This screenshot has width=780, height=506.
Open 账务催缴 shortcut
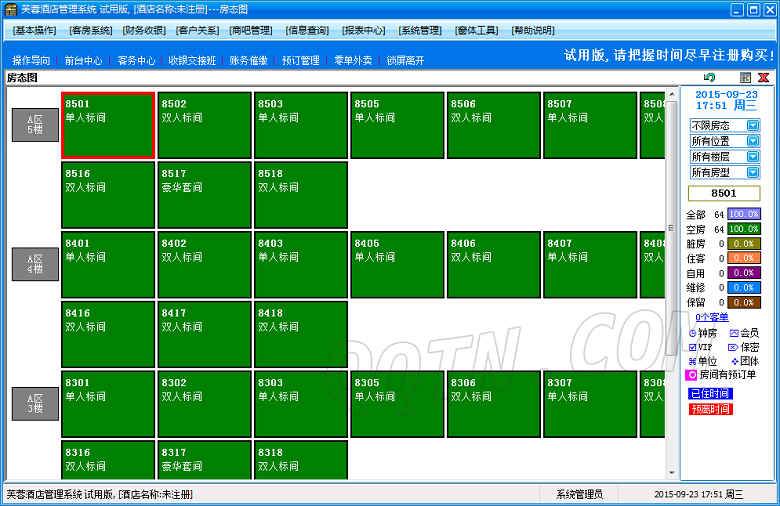249,61
